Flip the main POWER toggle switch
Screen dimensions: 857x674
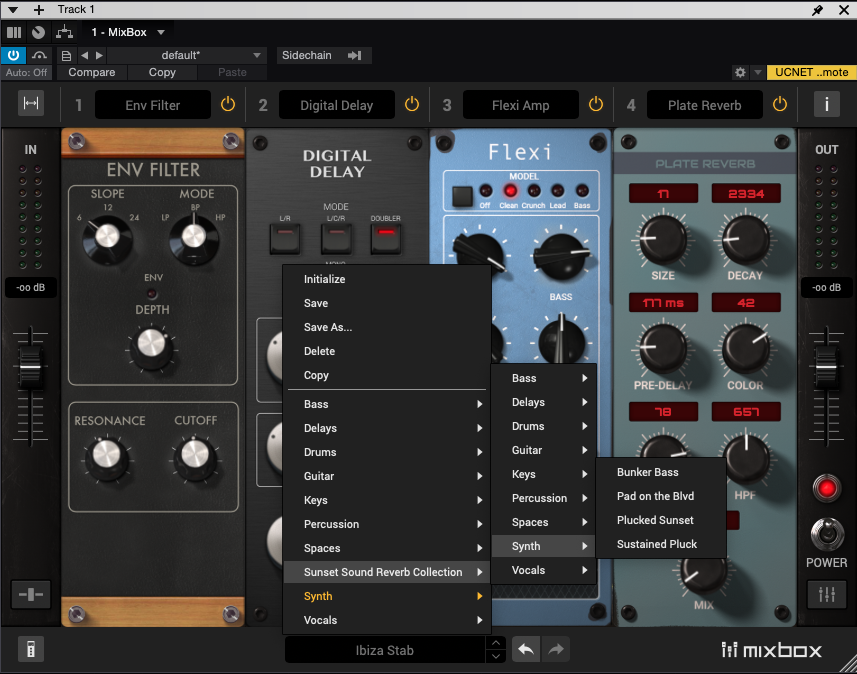point(827,534)
